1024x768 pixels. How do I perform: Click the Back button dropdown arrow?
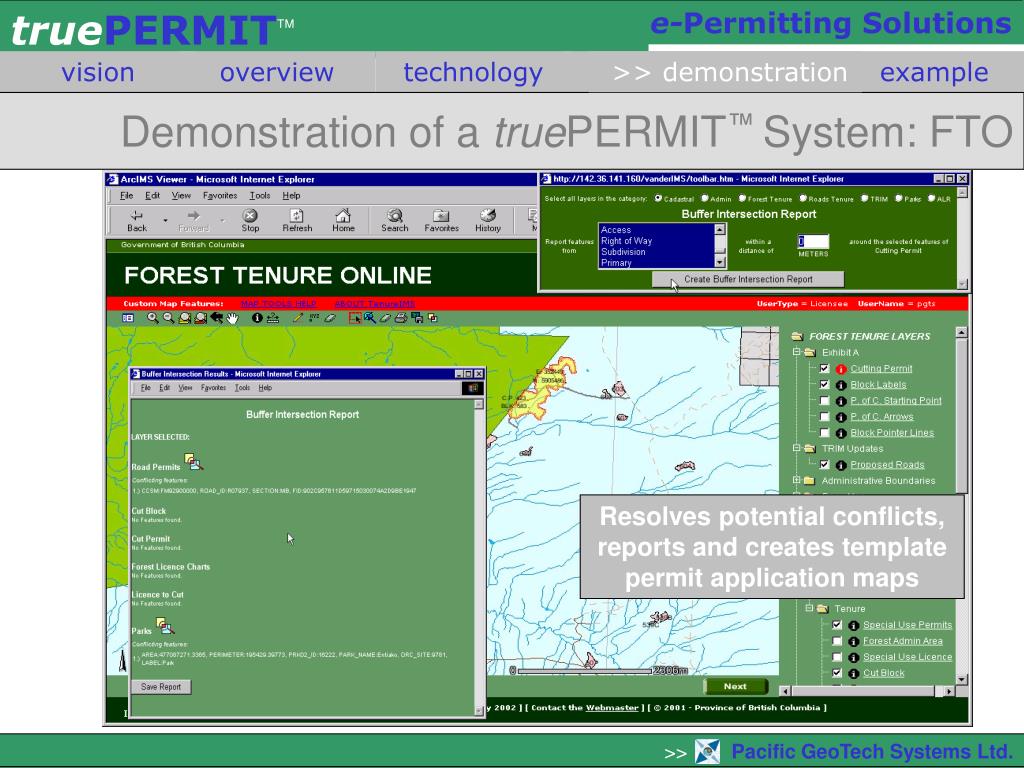[165, 220]
